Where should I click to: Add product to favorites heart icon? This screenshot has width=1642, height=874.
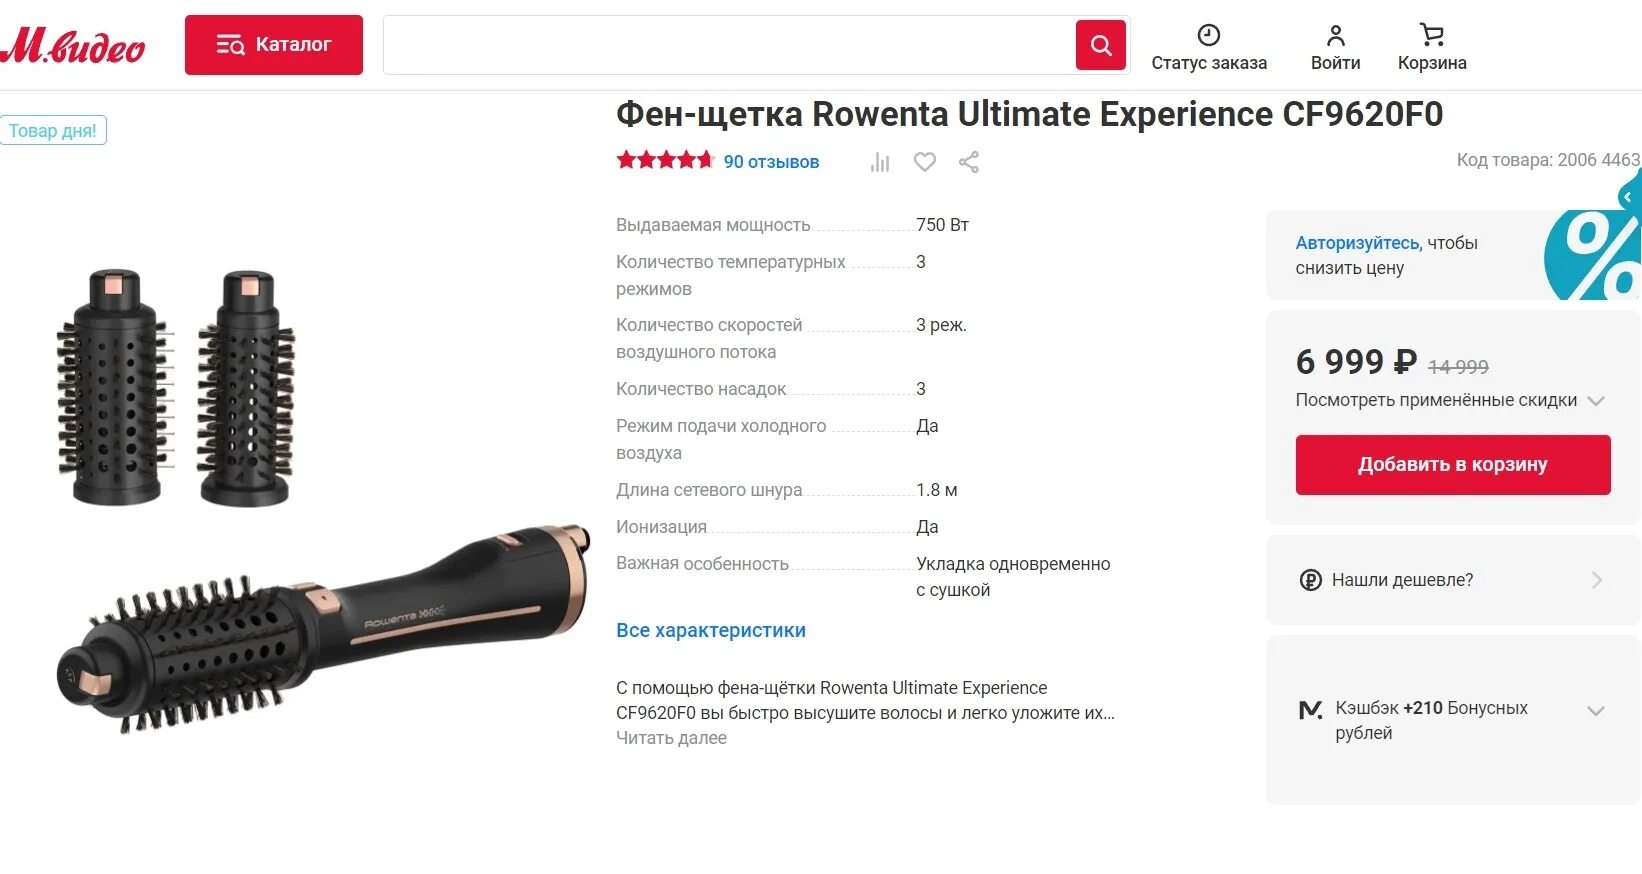[x=925, y=162]
